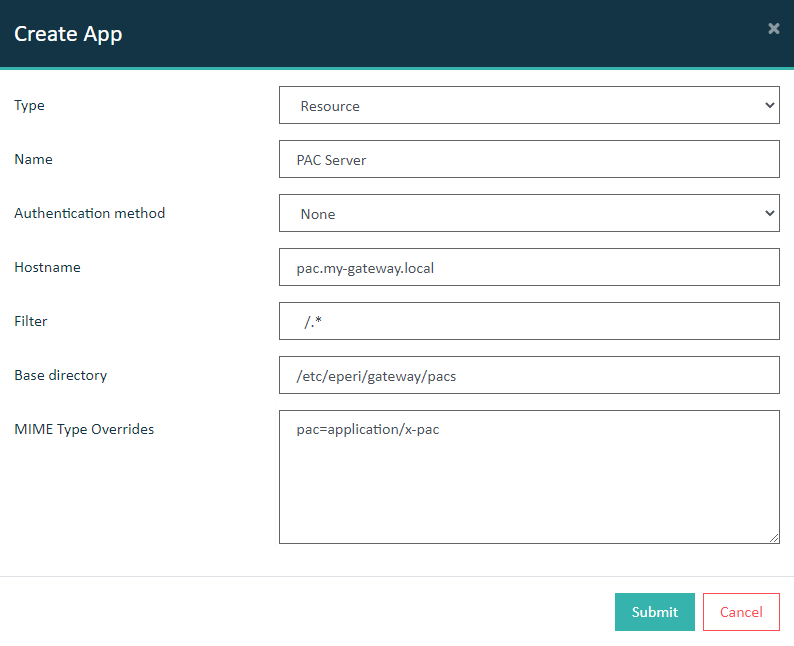Screen dimensions: 794x646
Task: Click the Type label
Action: [29, 106]
